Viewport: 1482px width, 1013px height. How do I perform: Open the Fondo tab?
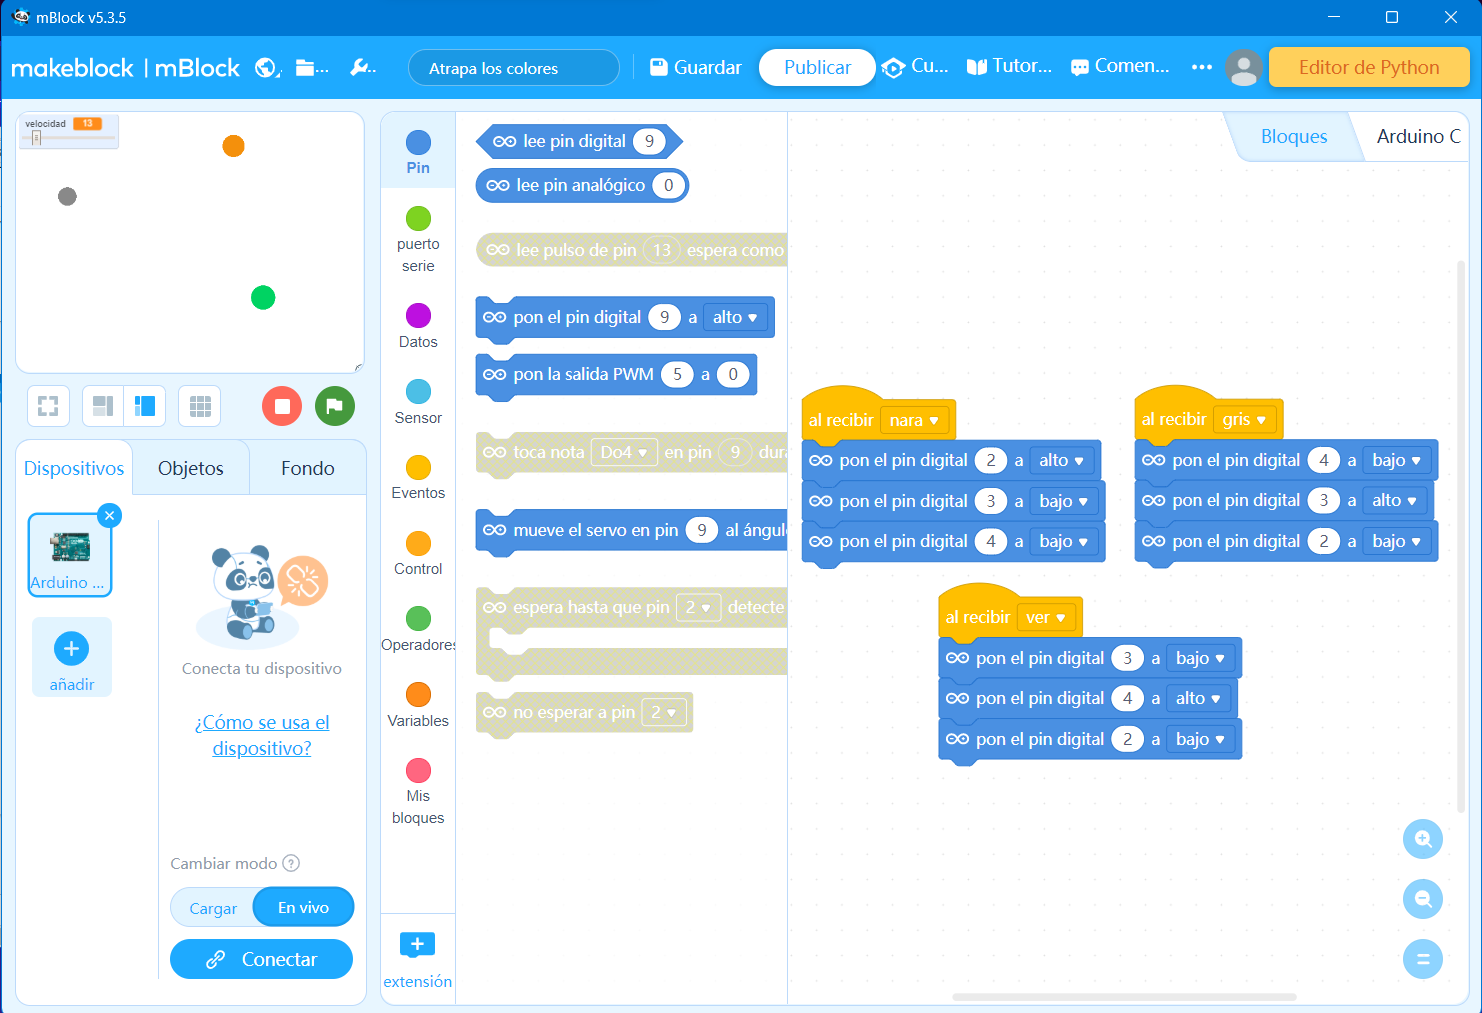point(308,468)
